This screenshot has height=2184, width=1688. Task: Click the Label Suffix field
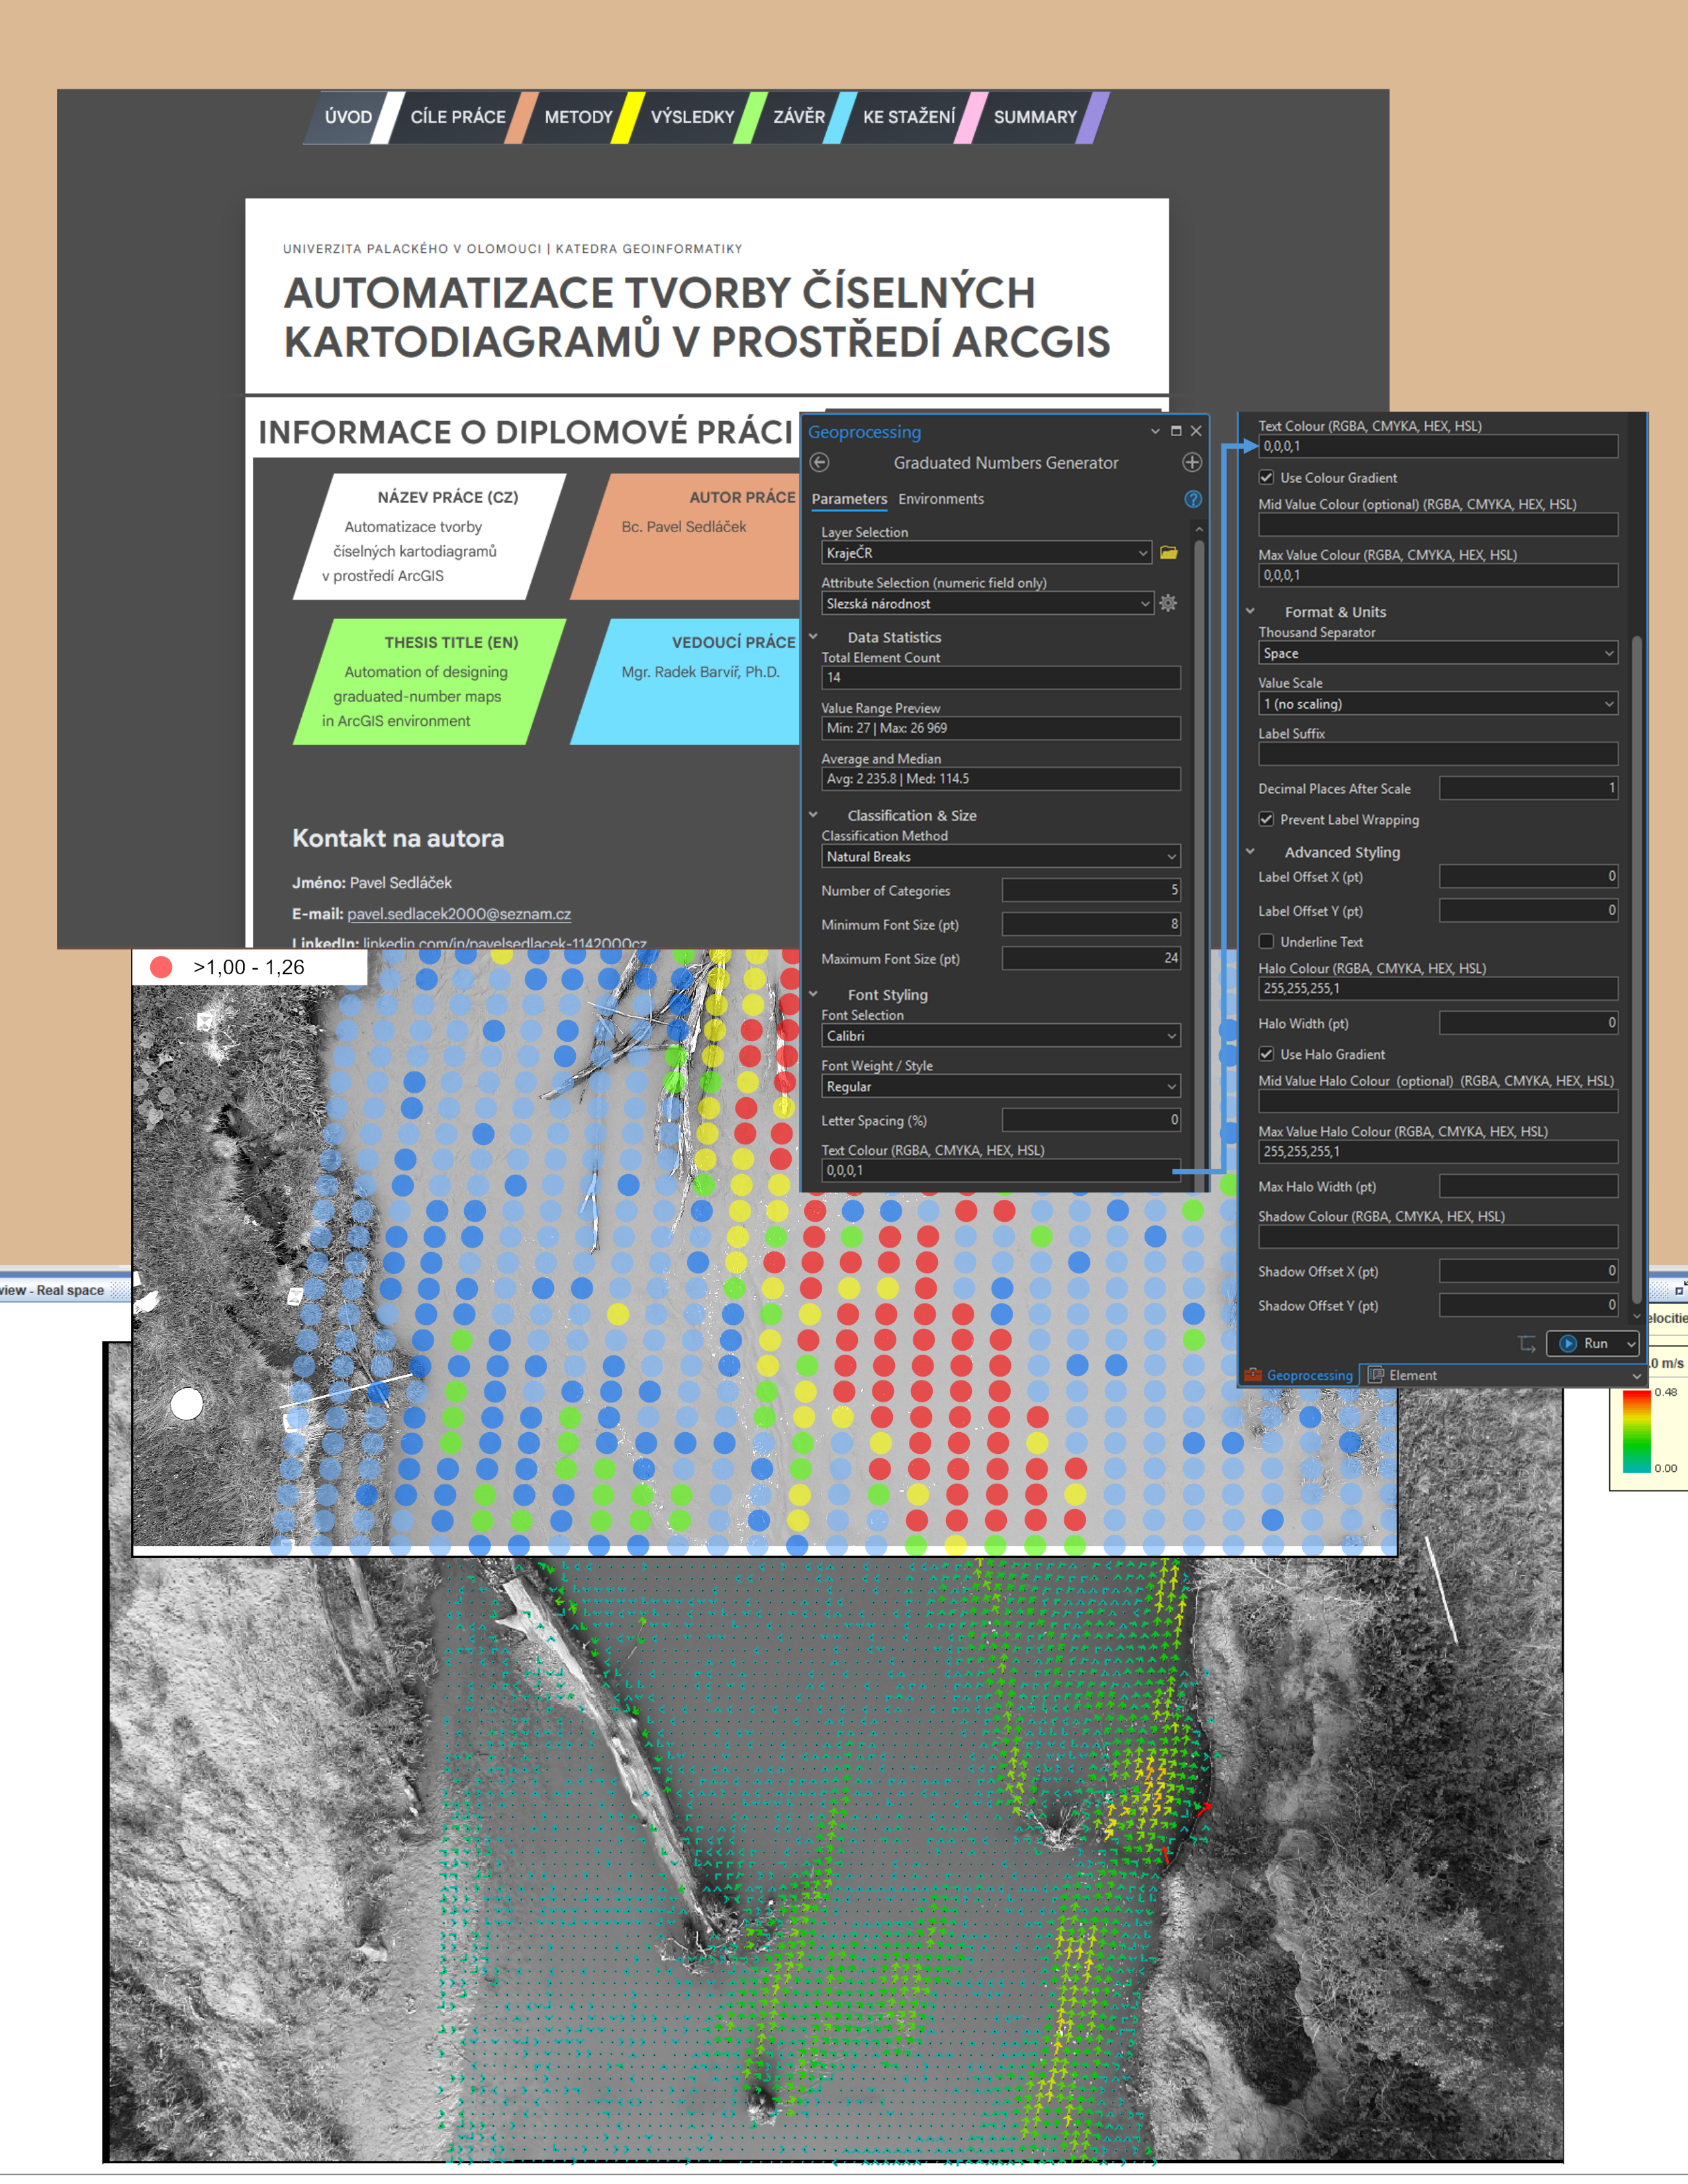1438,754
